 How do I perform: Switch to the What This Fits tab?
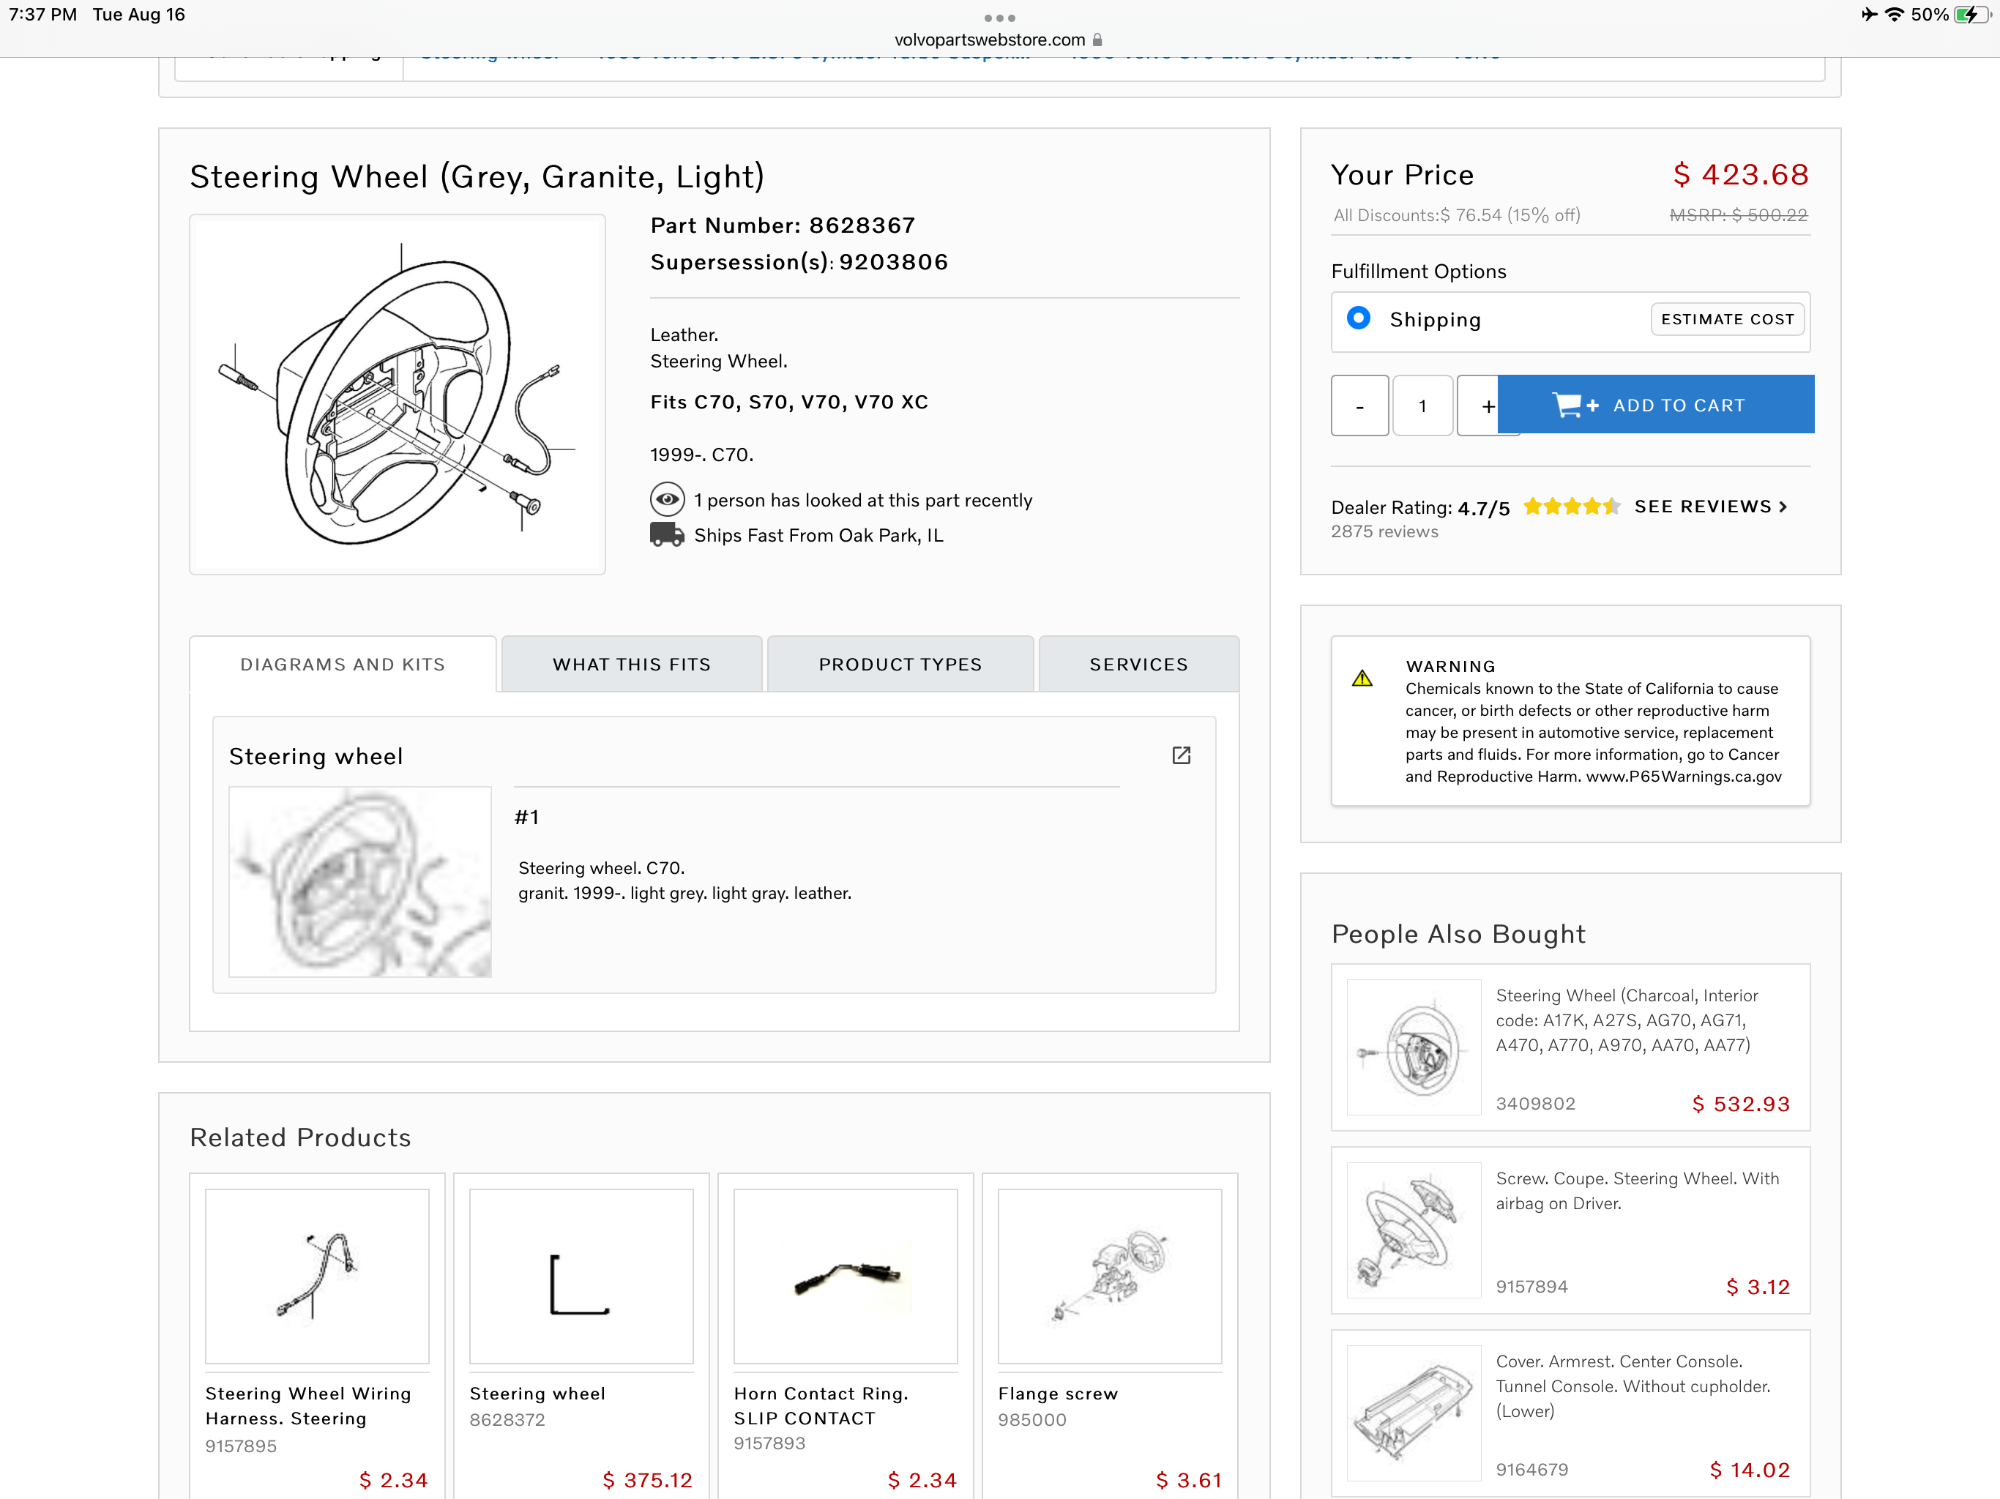coord(632,665)
